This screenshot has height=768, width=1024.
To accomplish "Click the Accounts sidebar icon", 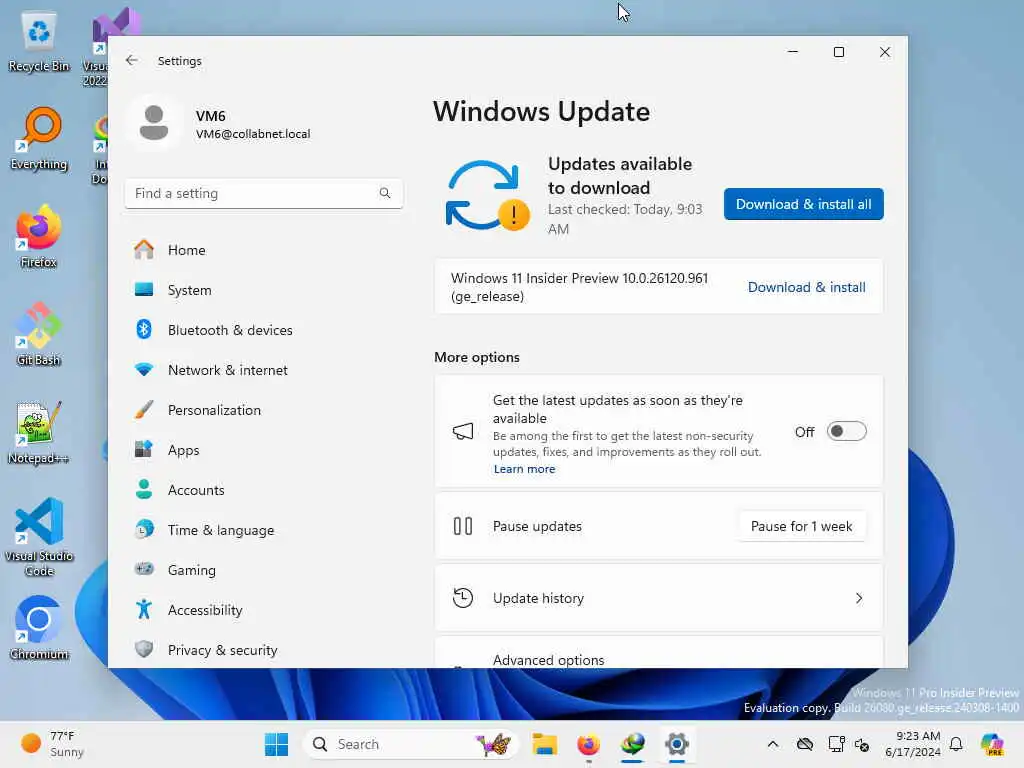I will pyautogui.click(x=144, y=489).
